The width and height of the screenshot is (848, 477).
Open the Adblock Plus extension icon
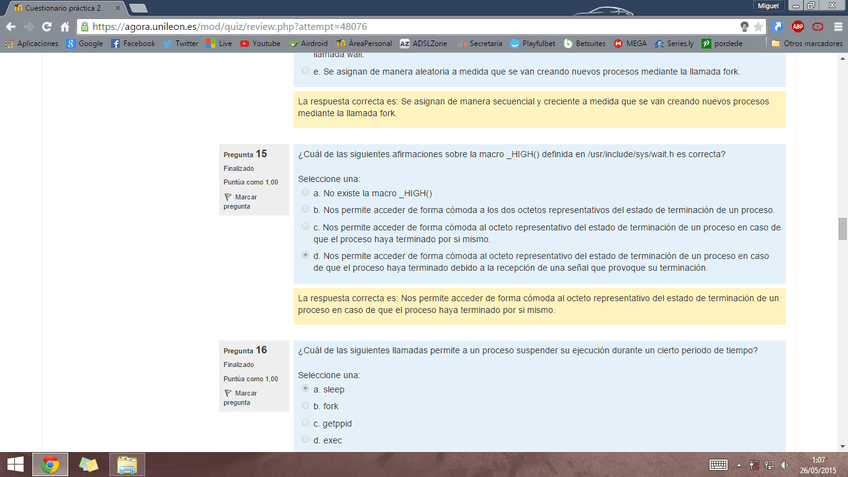[x=798, y=26]
